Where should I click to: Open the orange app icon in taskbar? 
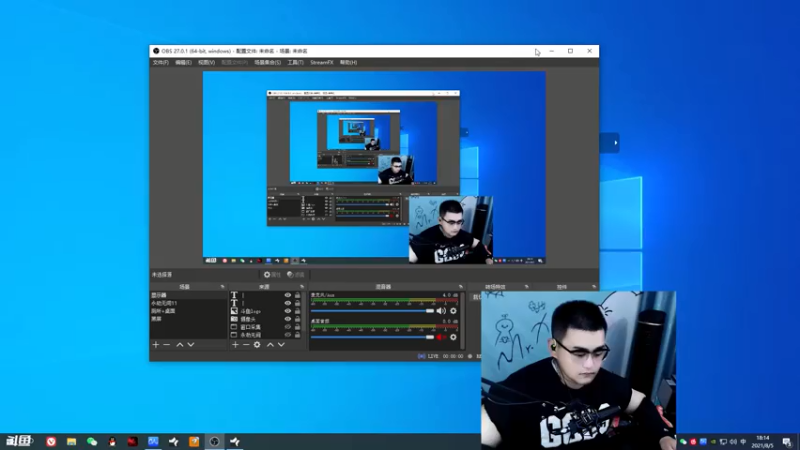(x=194, y=442)
